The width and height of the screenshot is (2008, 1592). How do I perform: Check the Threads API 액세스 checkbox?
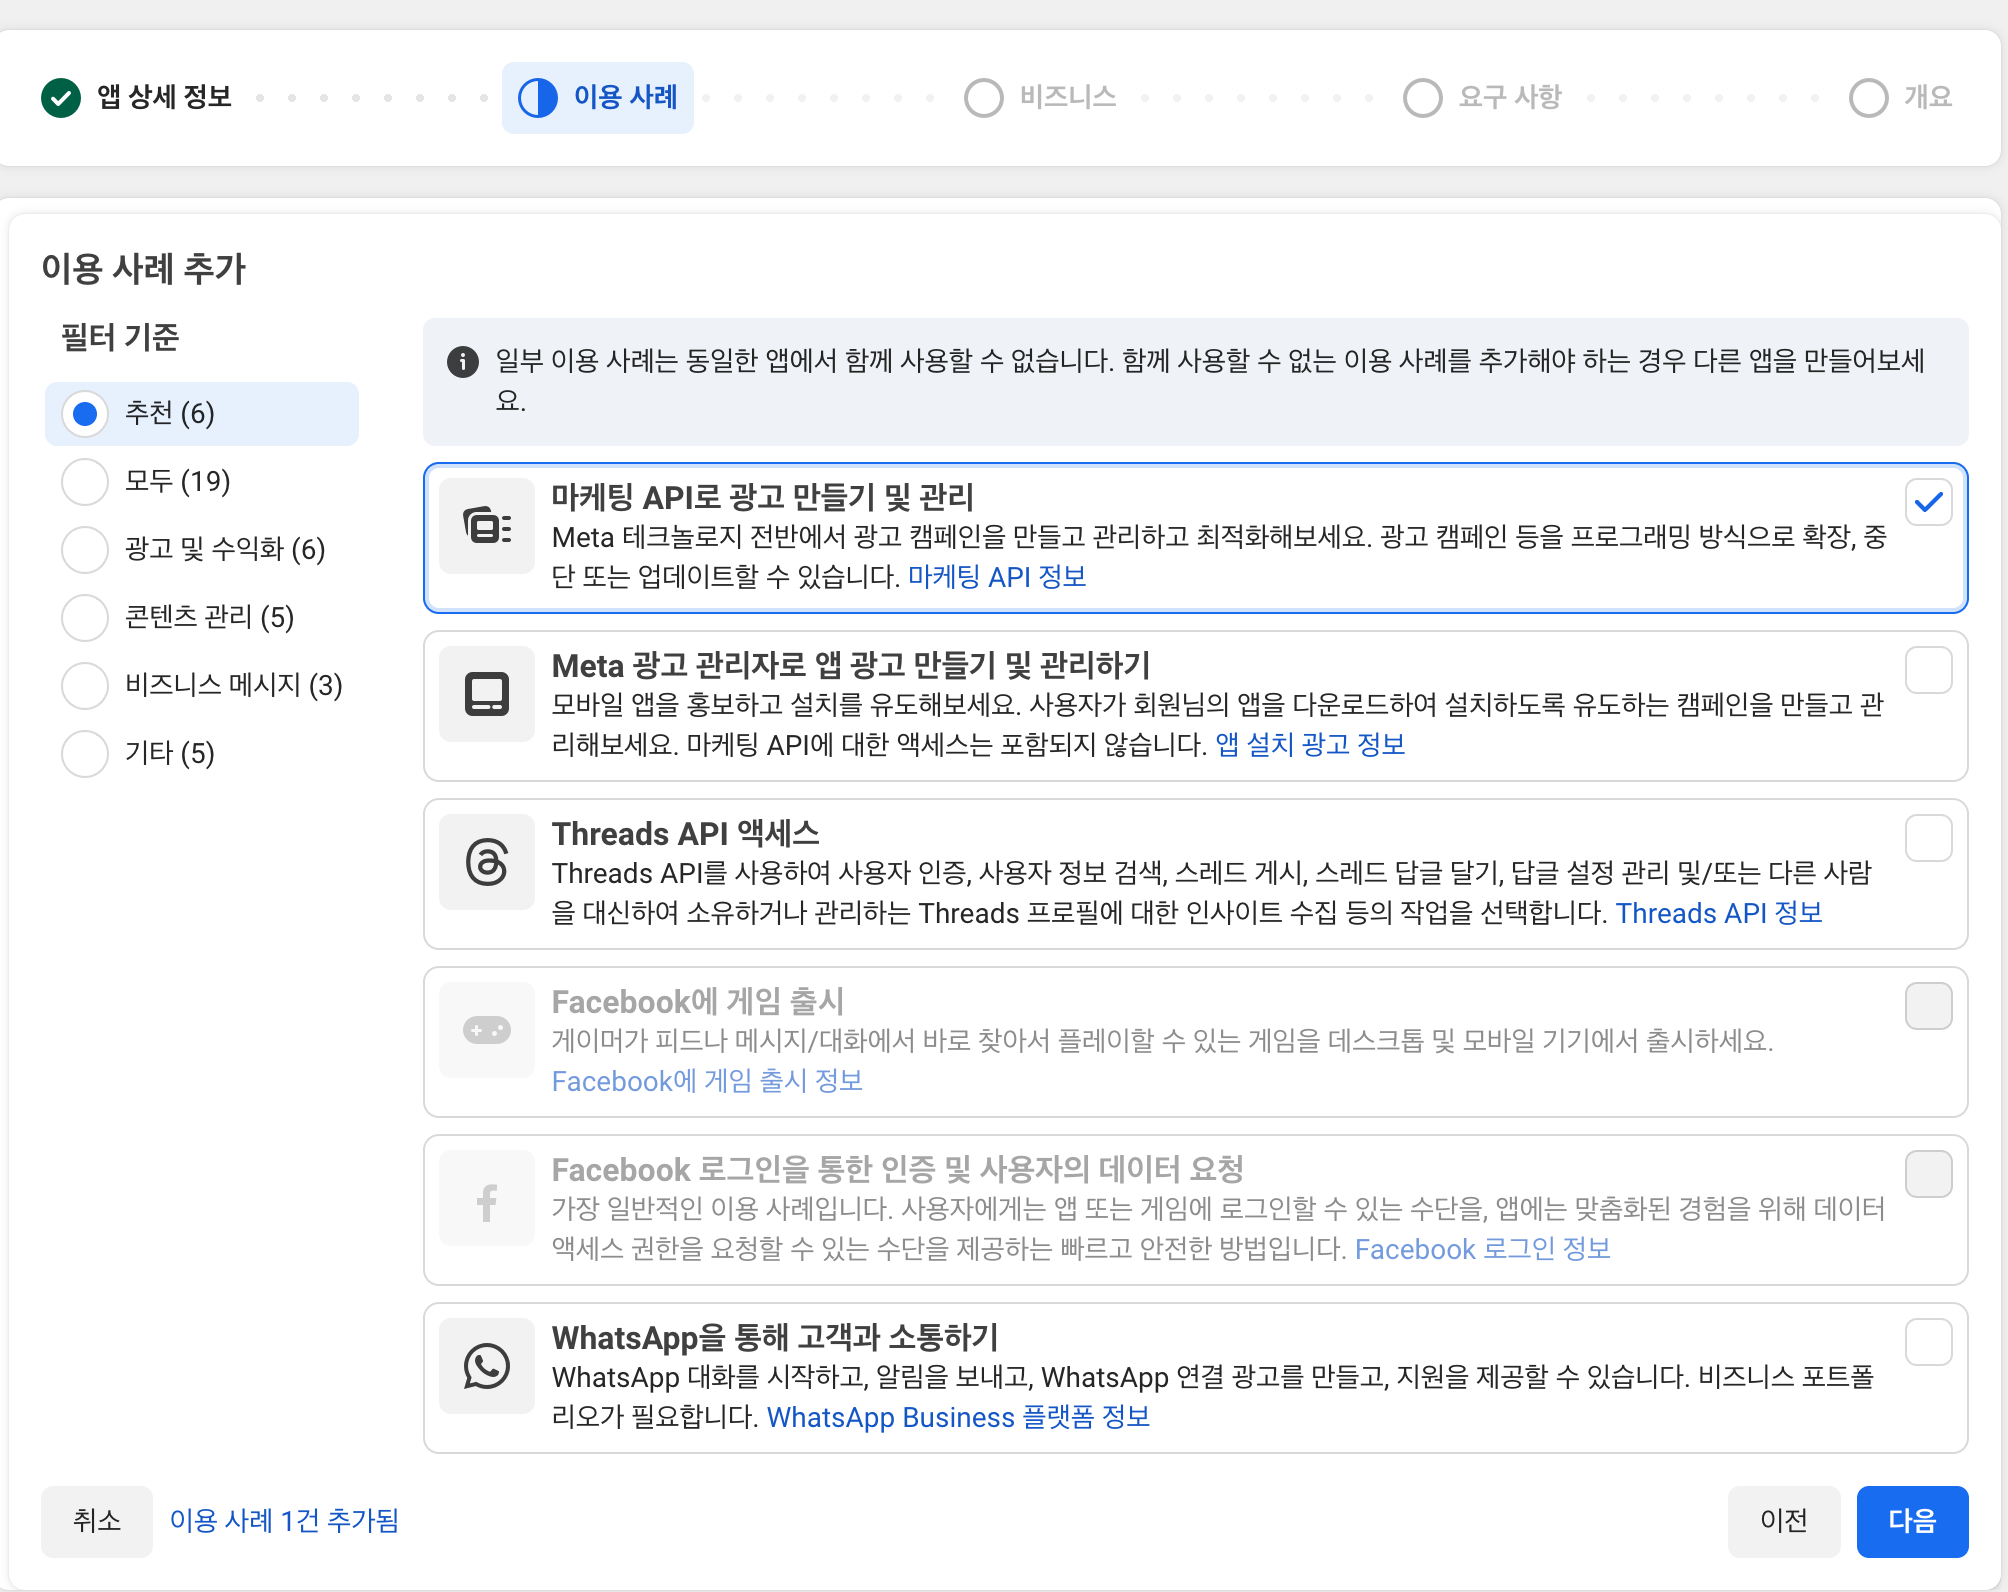click(1928, 838)
